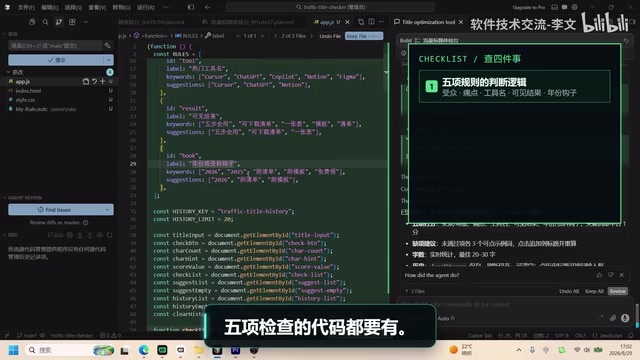Click the Undo All button
The width and height of the screenshot is (640, 360).
click(x=569, y=291)
